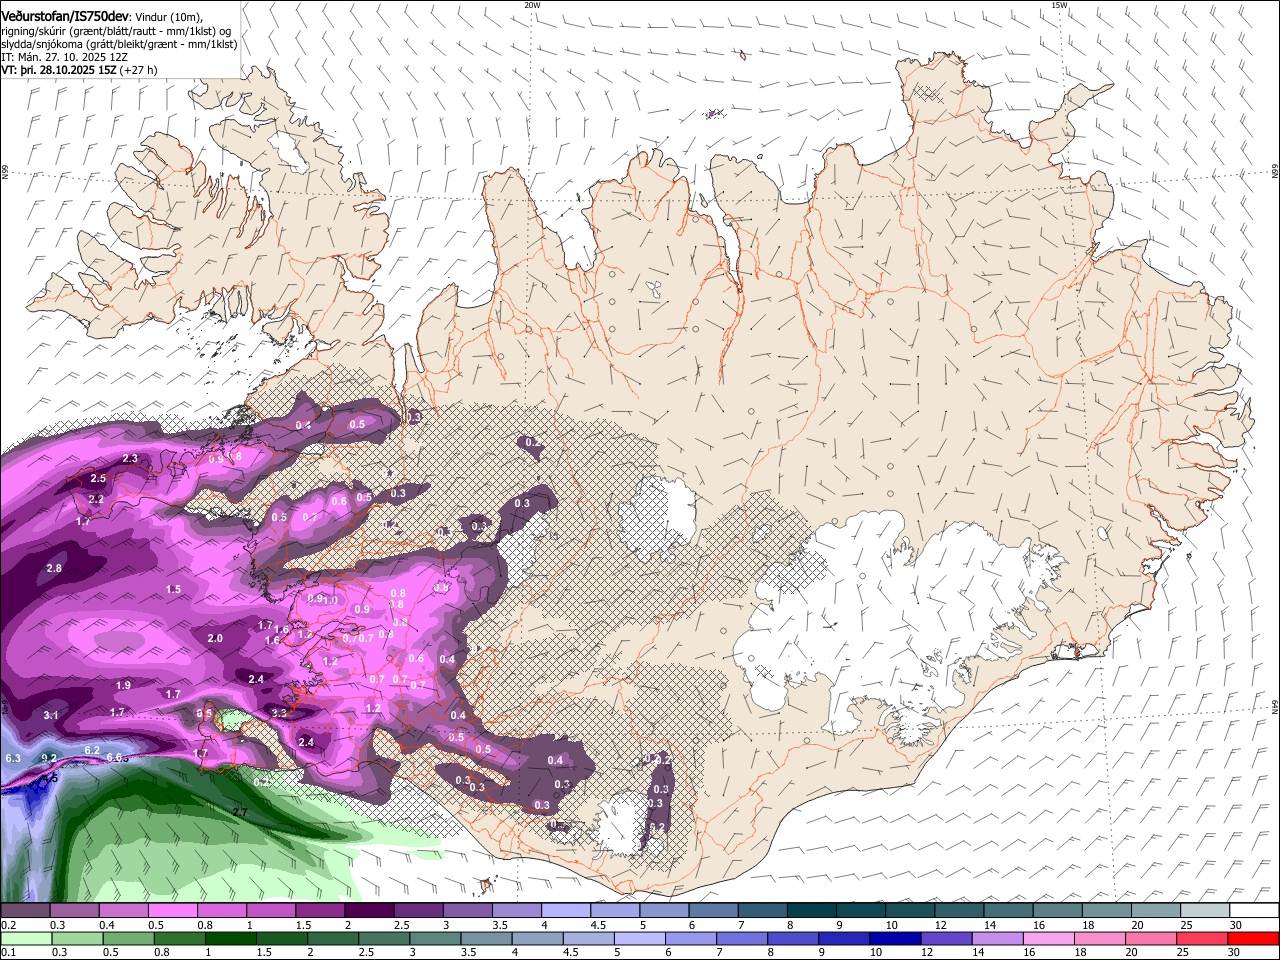The width and height of the screenshot is (1280, 960).
Task: Click the '2.8' precipitation value on map
Action: [x=54, y=568]
